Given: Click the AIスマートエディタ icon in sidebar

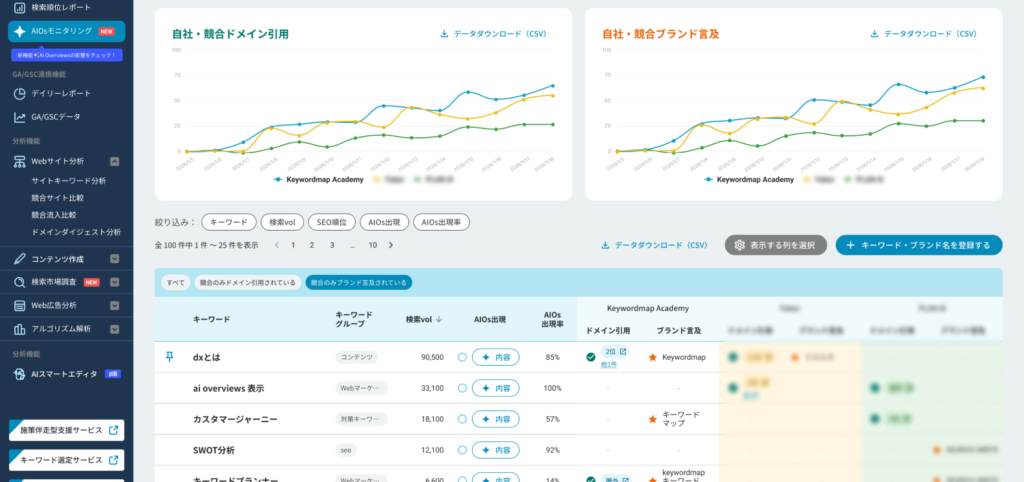Looking at the screenshot, I should [19, 374].
